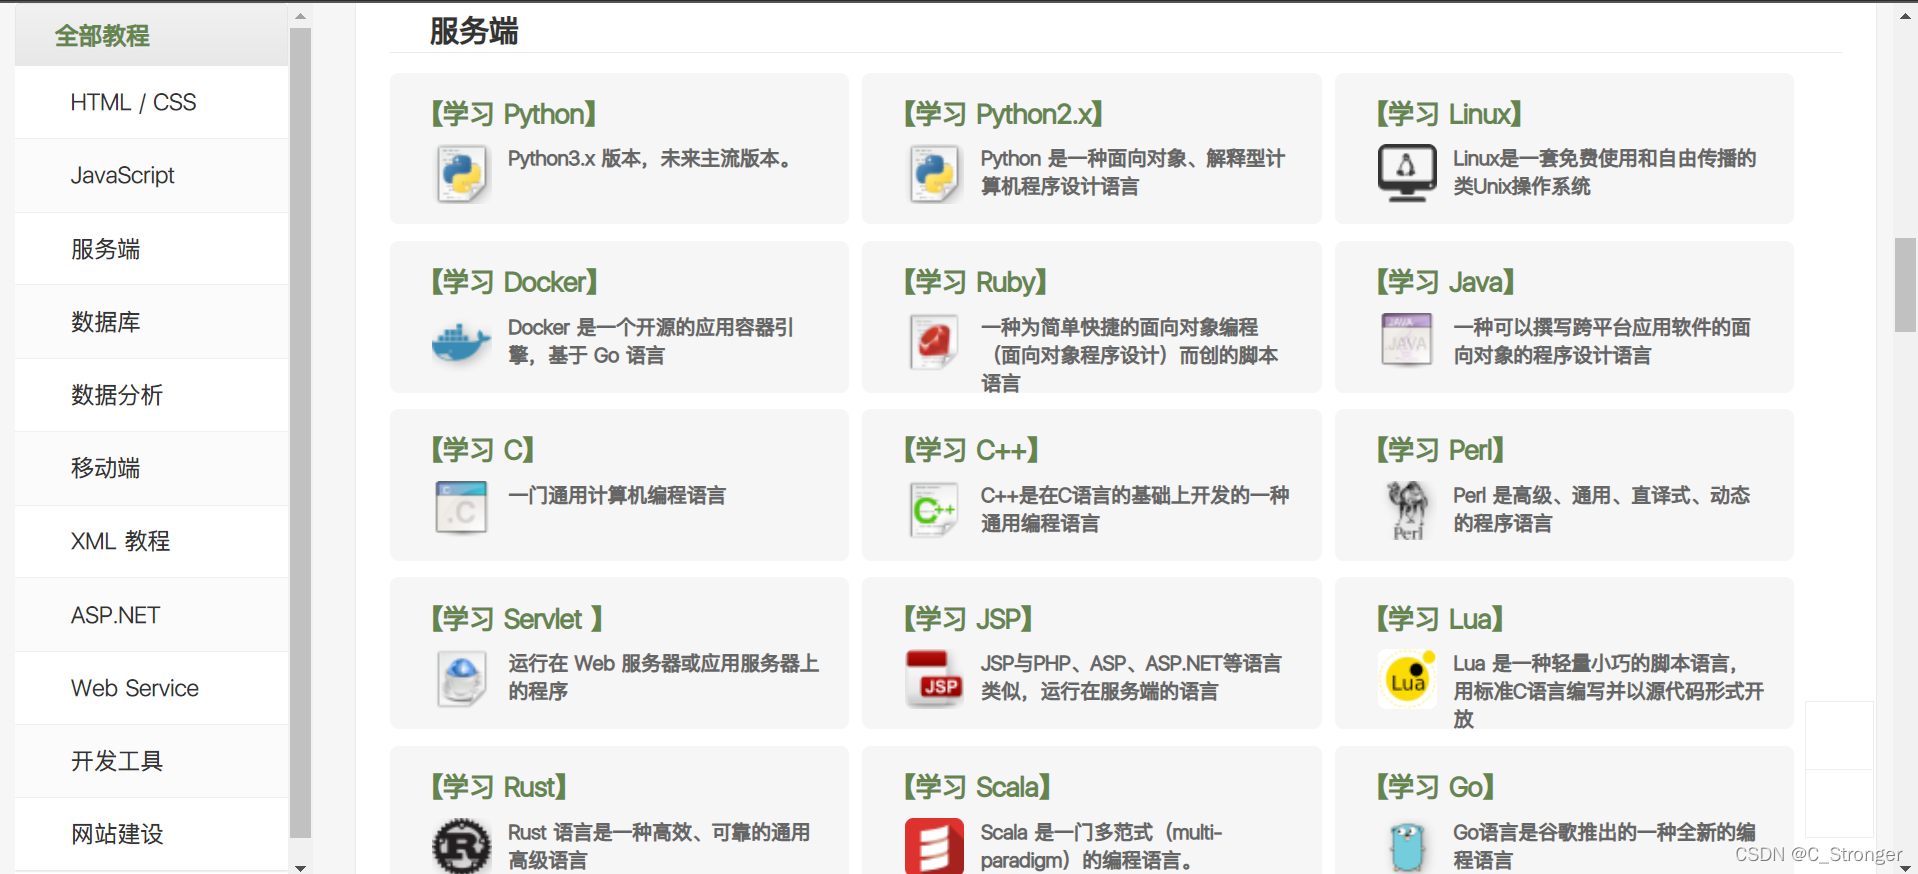Open the 【学习 C++】 tutorial link
The height and width of the screenshot is (874, 1918).
click(x=971, y=450)
